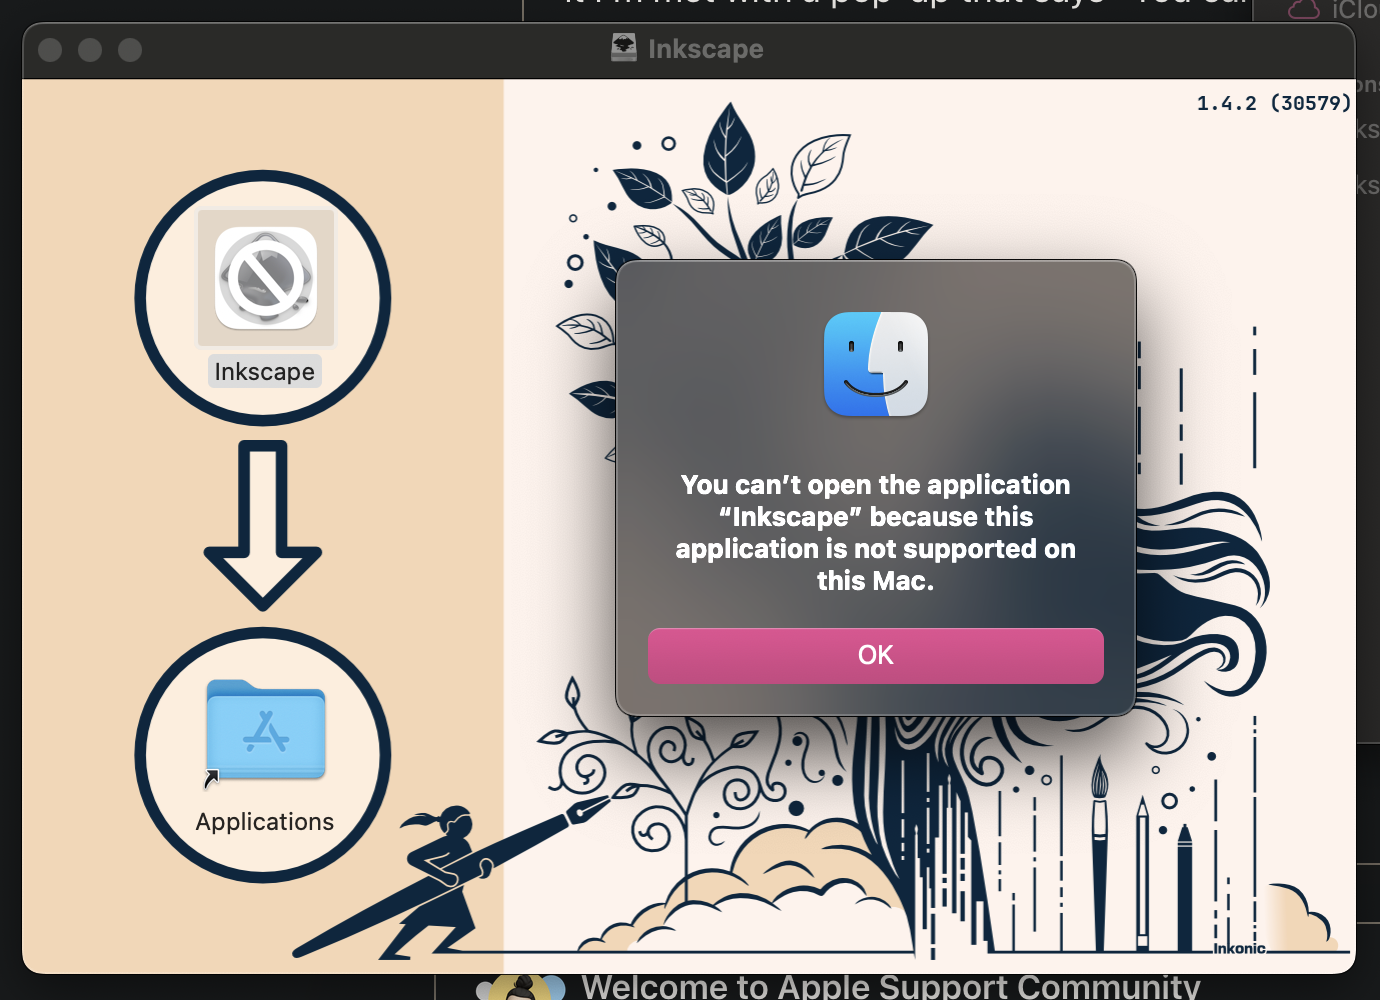This screenshot has width=1380, height=1000.
Task: Minimize the Inkscape installer window
Action: (x=89, y=48)
